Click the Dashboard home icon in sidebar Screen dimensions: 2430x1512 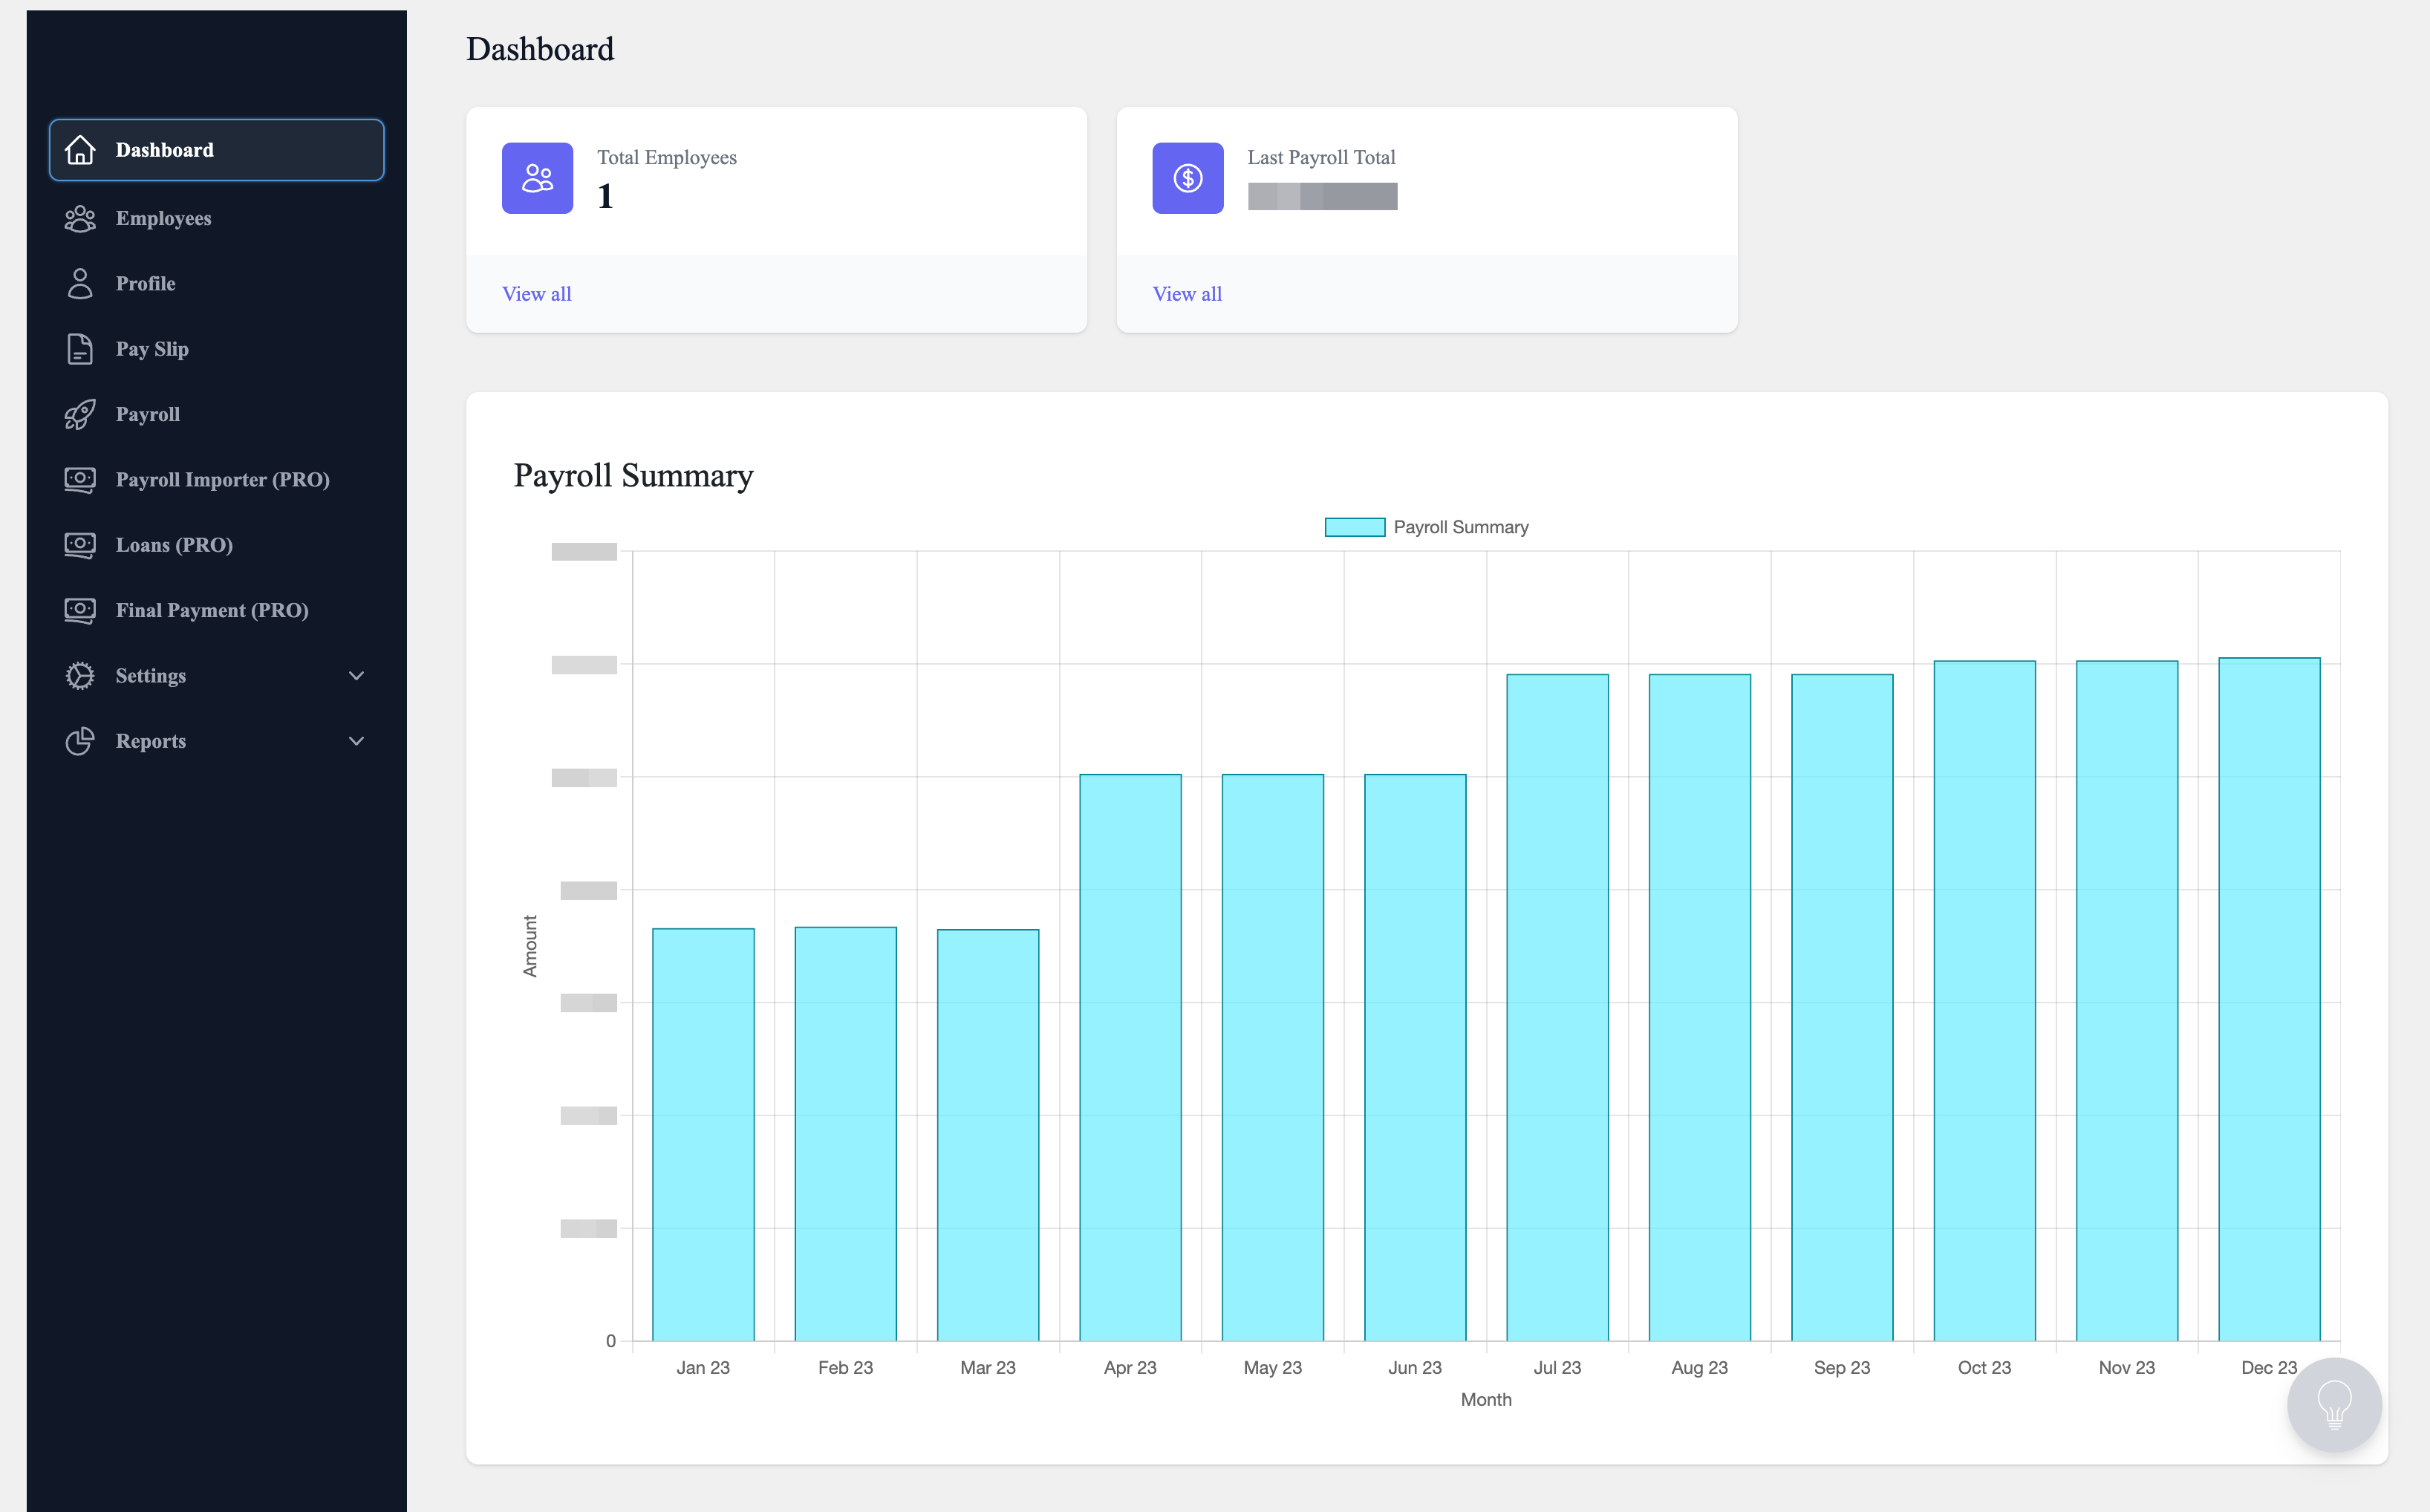point(80,150)
